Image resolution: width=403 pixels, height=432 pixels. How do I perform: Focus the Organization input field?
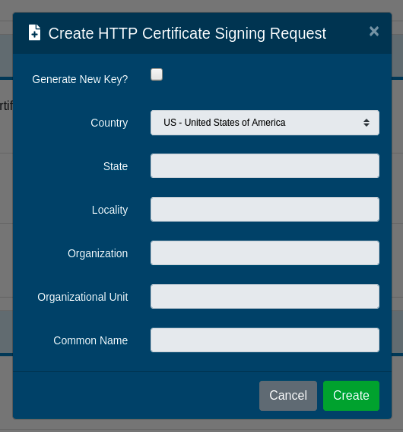(265, 253)
